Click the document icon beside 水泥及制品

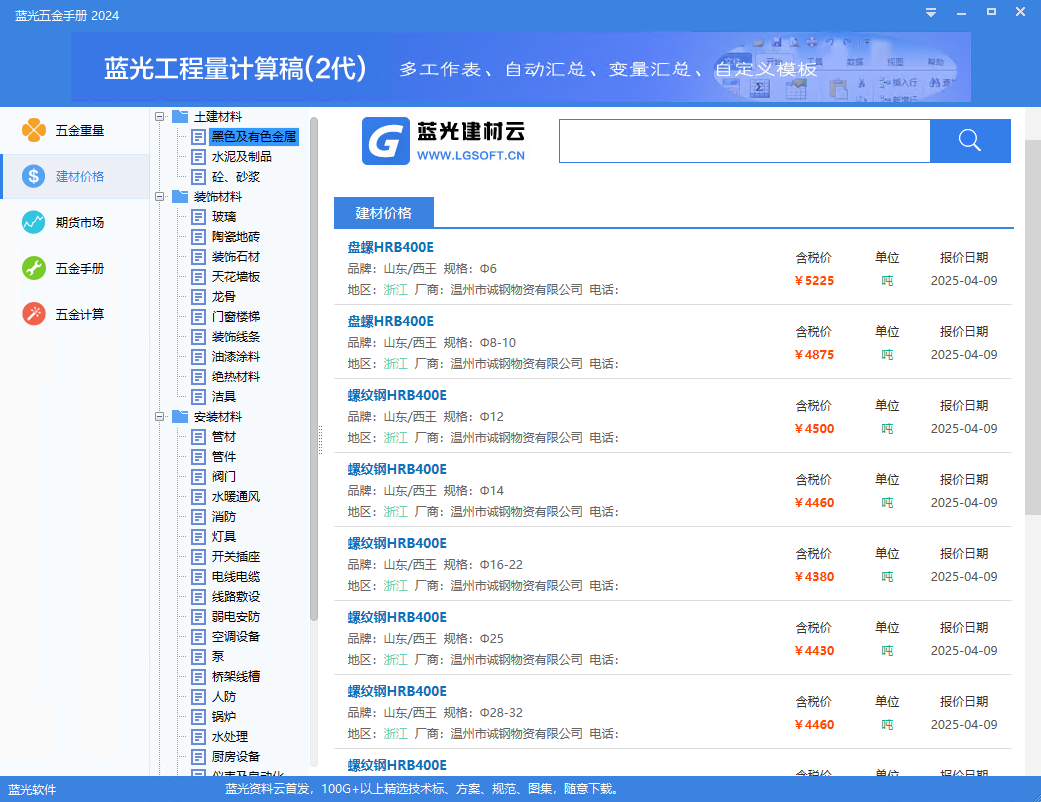[x=198, y=157]
